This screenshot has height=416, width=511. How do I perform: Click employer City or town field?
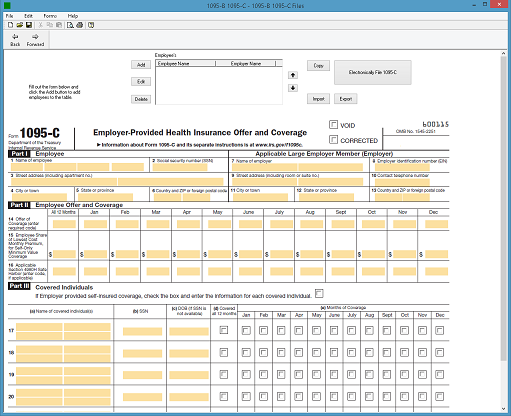[260, 197]
